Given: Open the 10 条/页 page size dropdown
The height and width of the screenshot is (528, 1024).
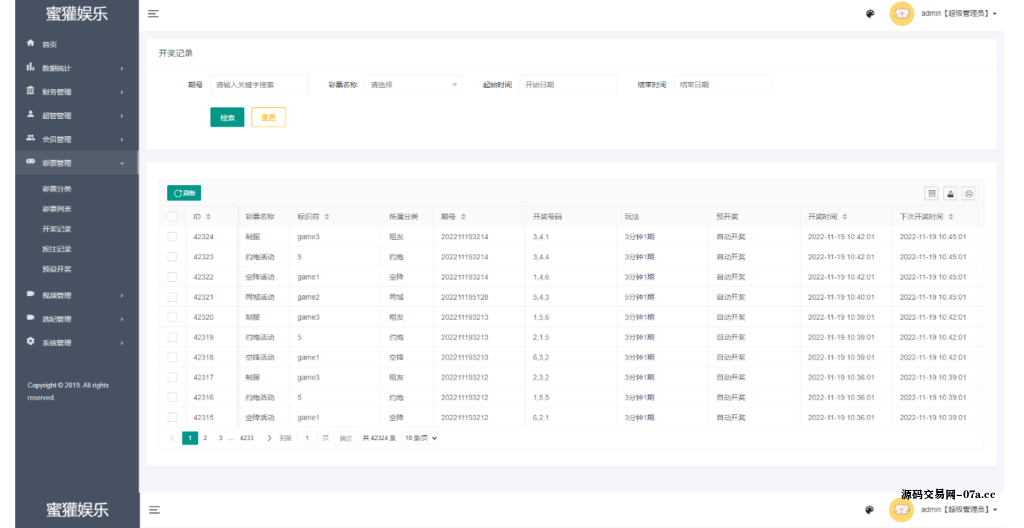Looking at the screenshot, I should coord(421,438).
